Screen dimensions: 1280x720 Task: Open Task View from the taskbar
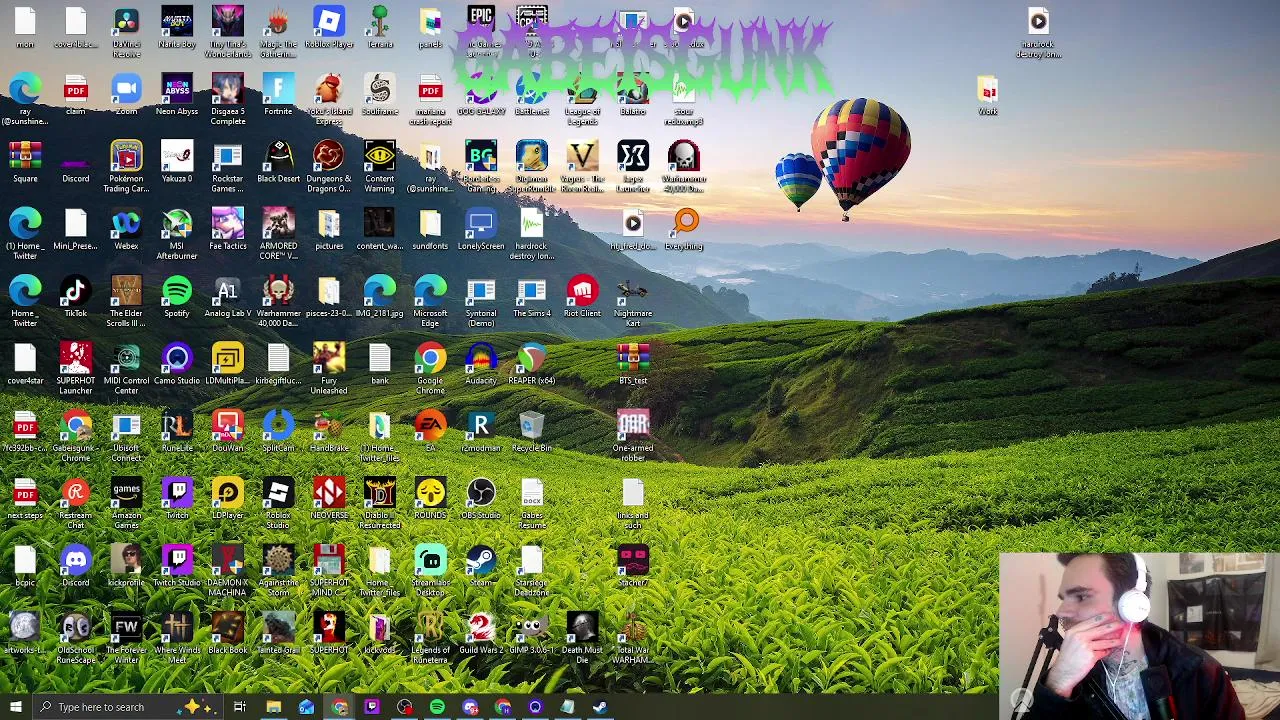tap(240, 707)
